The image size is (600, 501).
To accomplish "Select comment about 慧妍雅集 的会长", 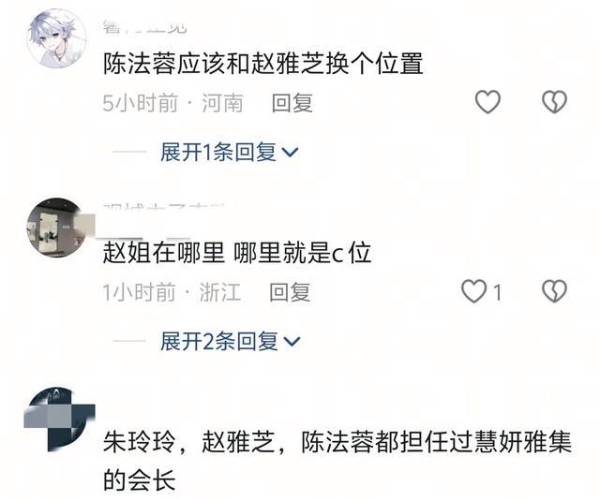I will coord(337,460).
